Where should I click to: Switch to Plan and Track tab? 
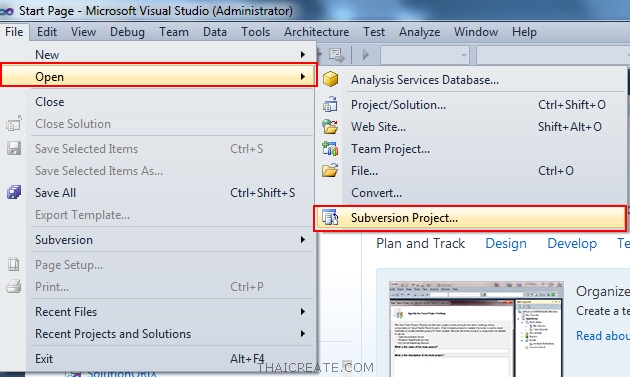pyautogui.click(x=420, y=243)
